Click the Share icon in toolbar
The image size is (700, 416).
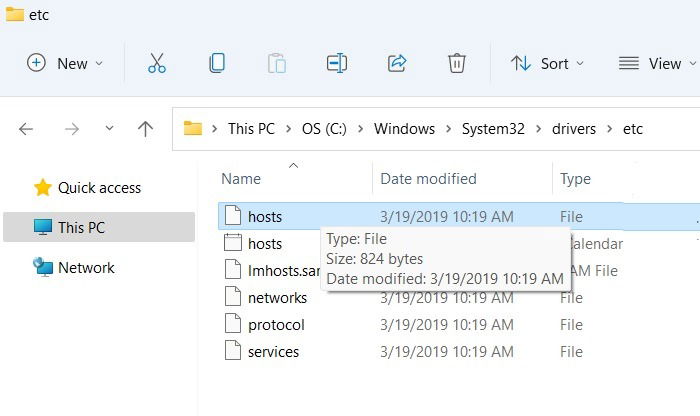397,63
